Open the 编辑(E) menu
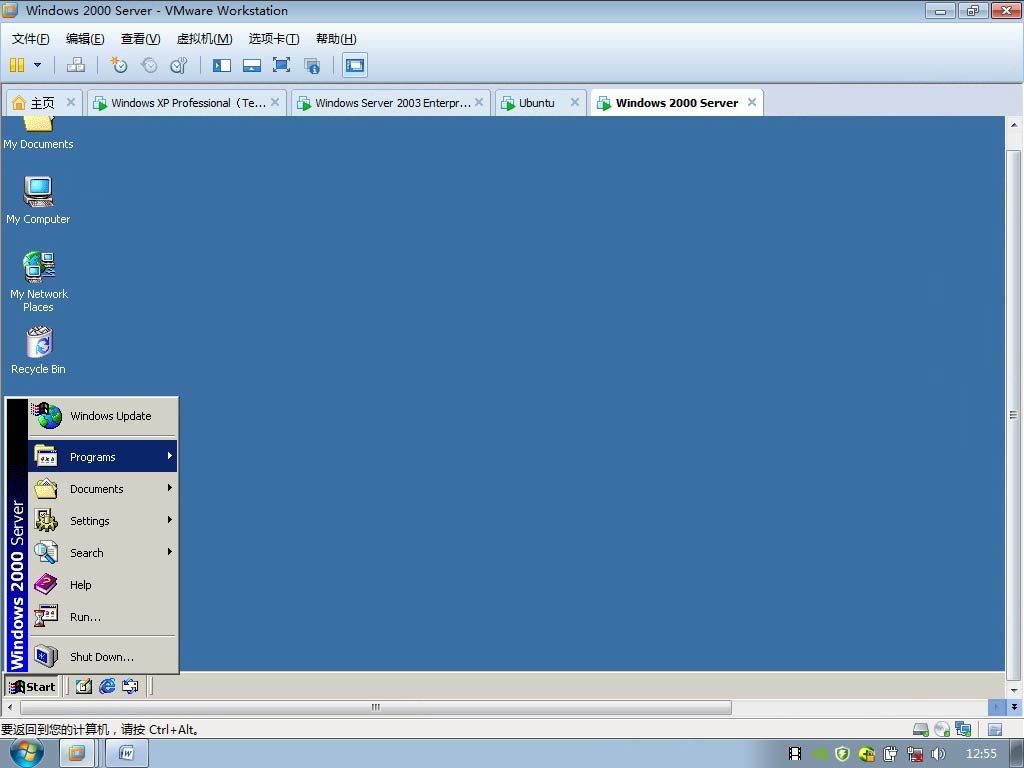Image resolution: width=1024 pixels, height=768 pixels. click(85, 39)
